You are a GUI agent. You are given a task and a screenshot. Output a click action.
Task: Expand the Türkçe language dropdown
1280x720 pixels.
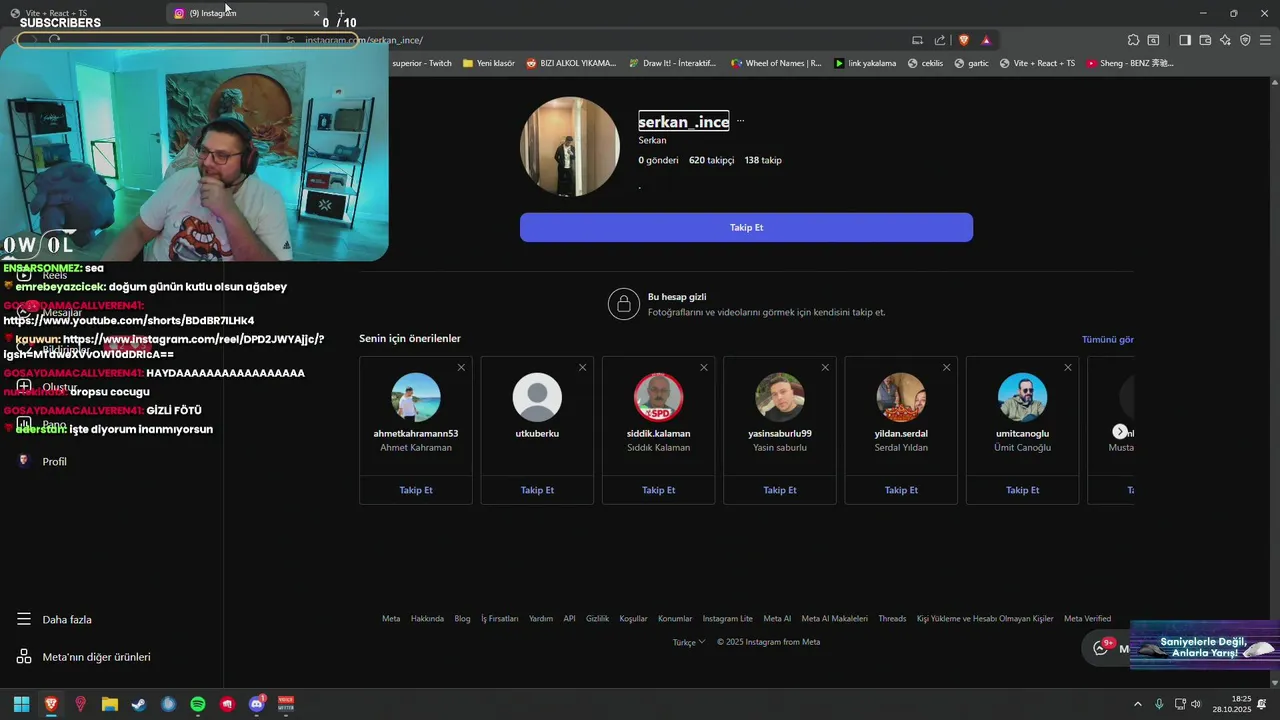click(689, 642)
